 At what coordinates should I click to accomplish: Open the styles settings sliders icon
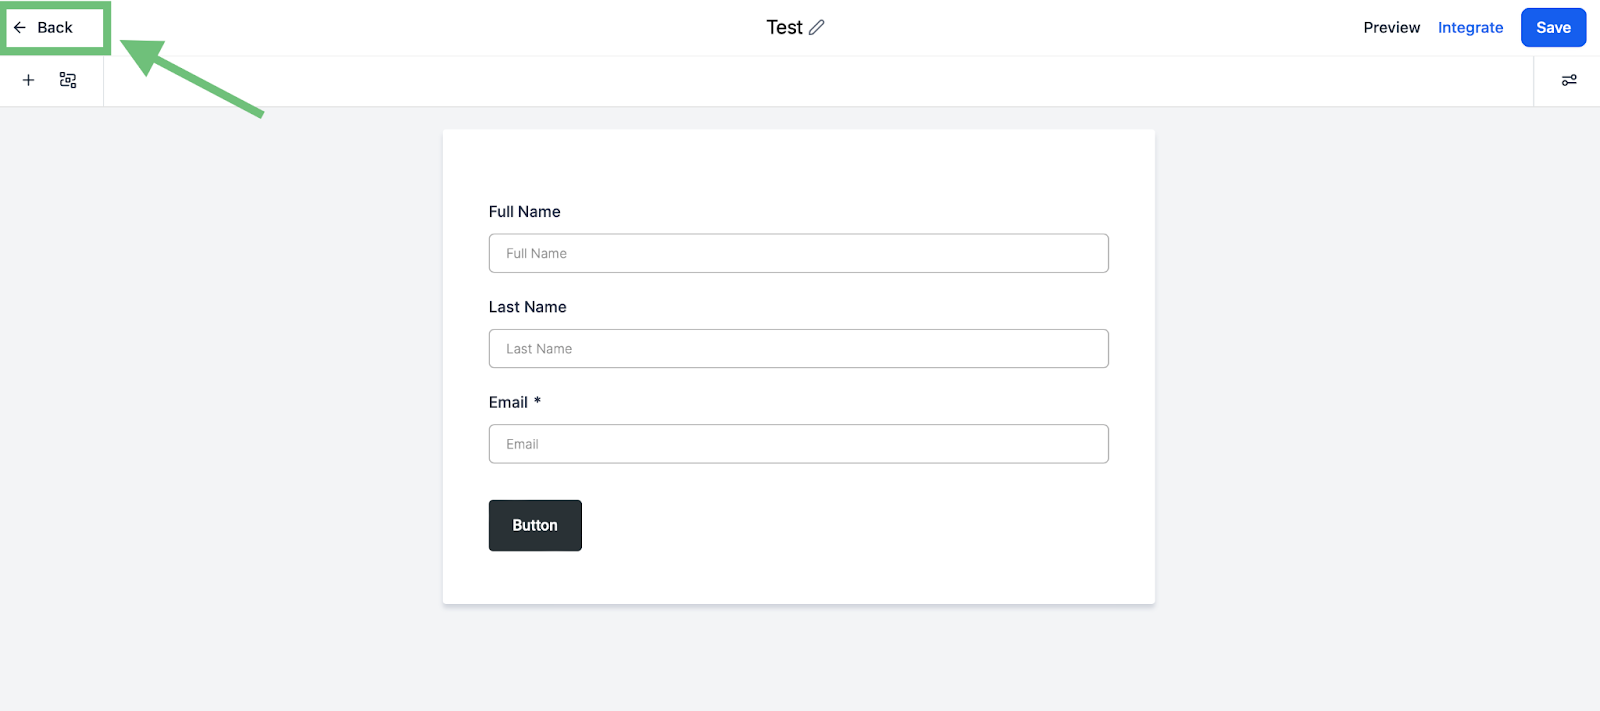pyautogui.click(x=1569, y=80)
